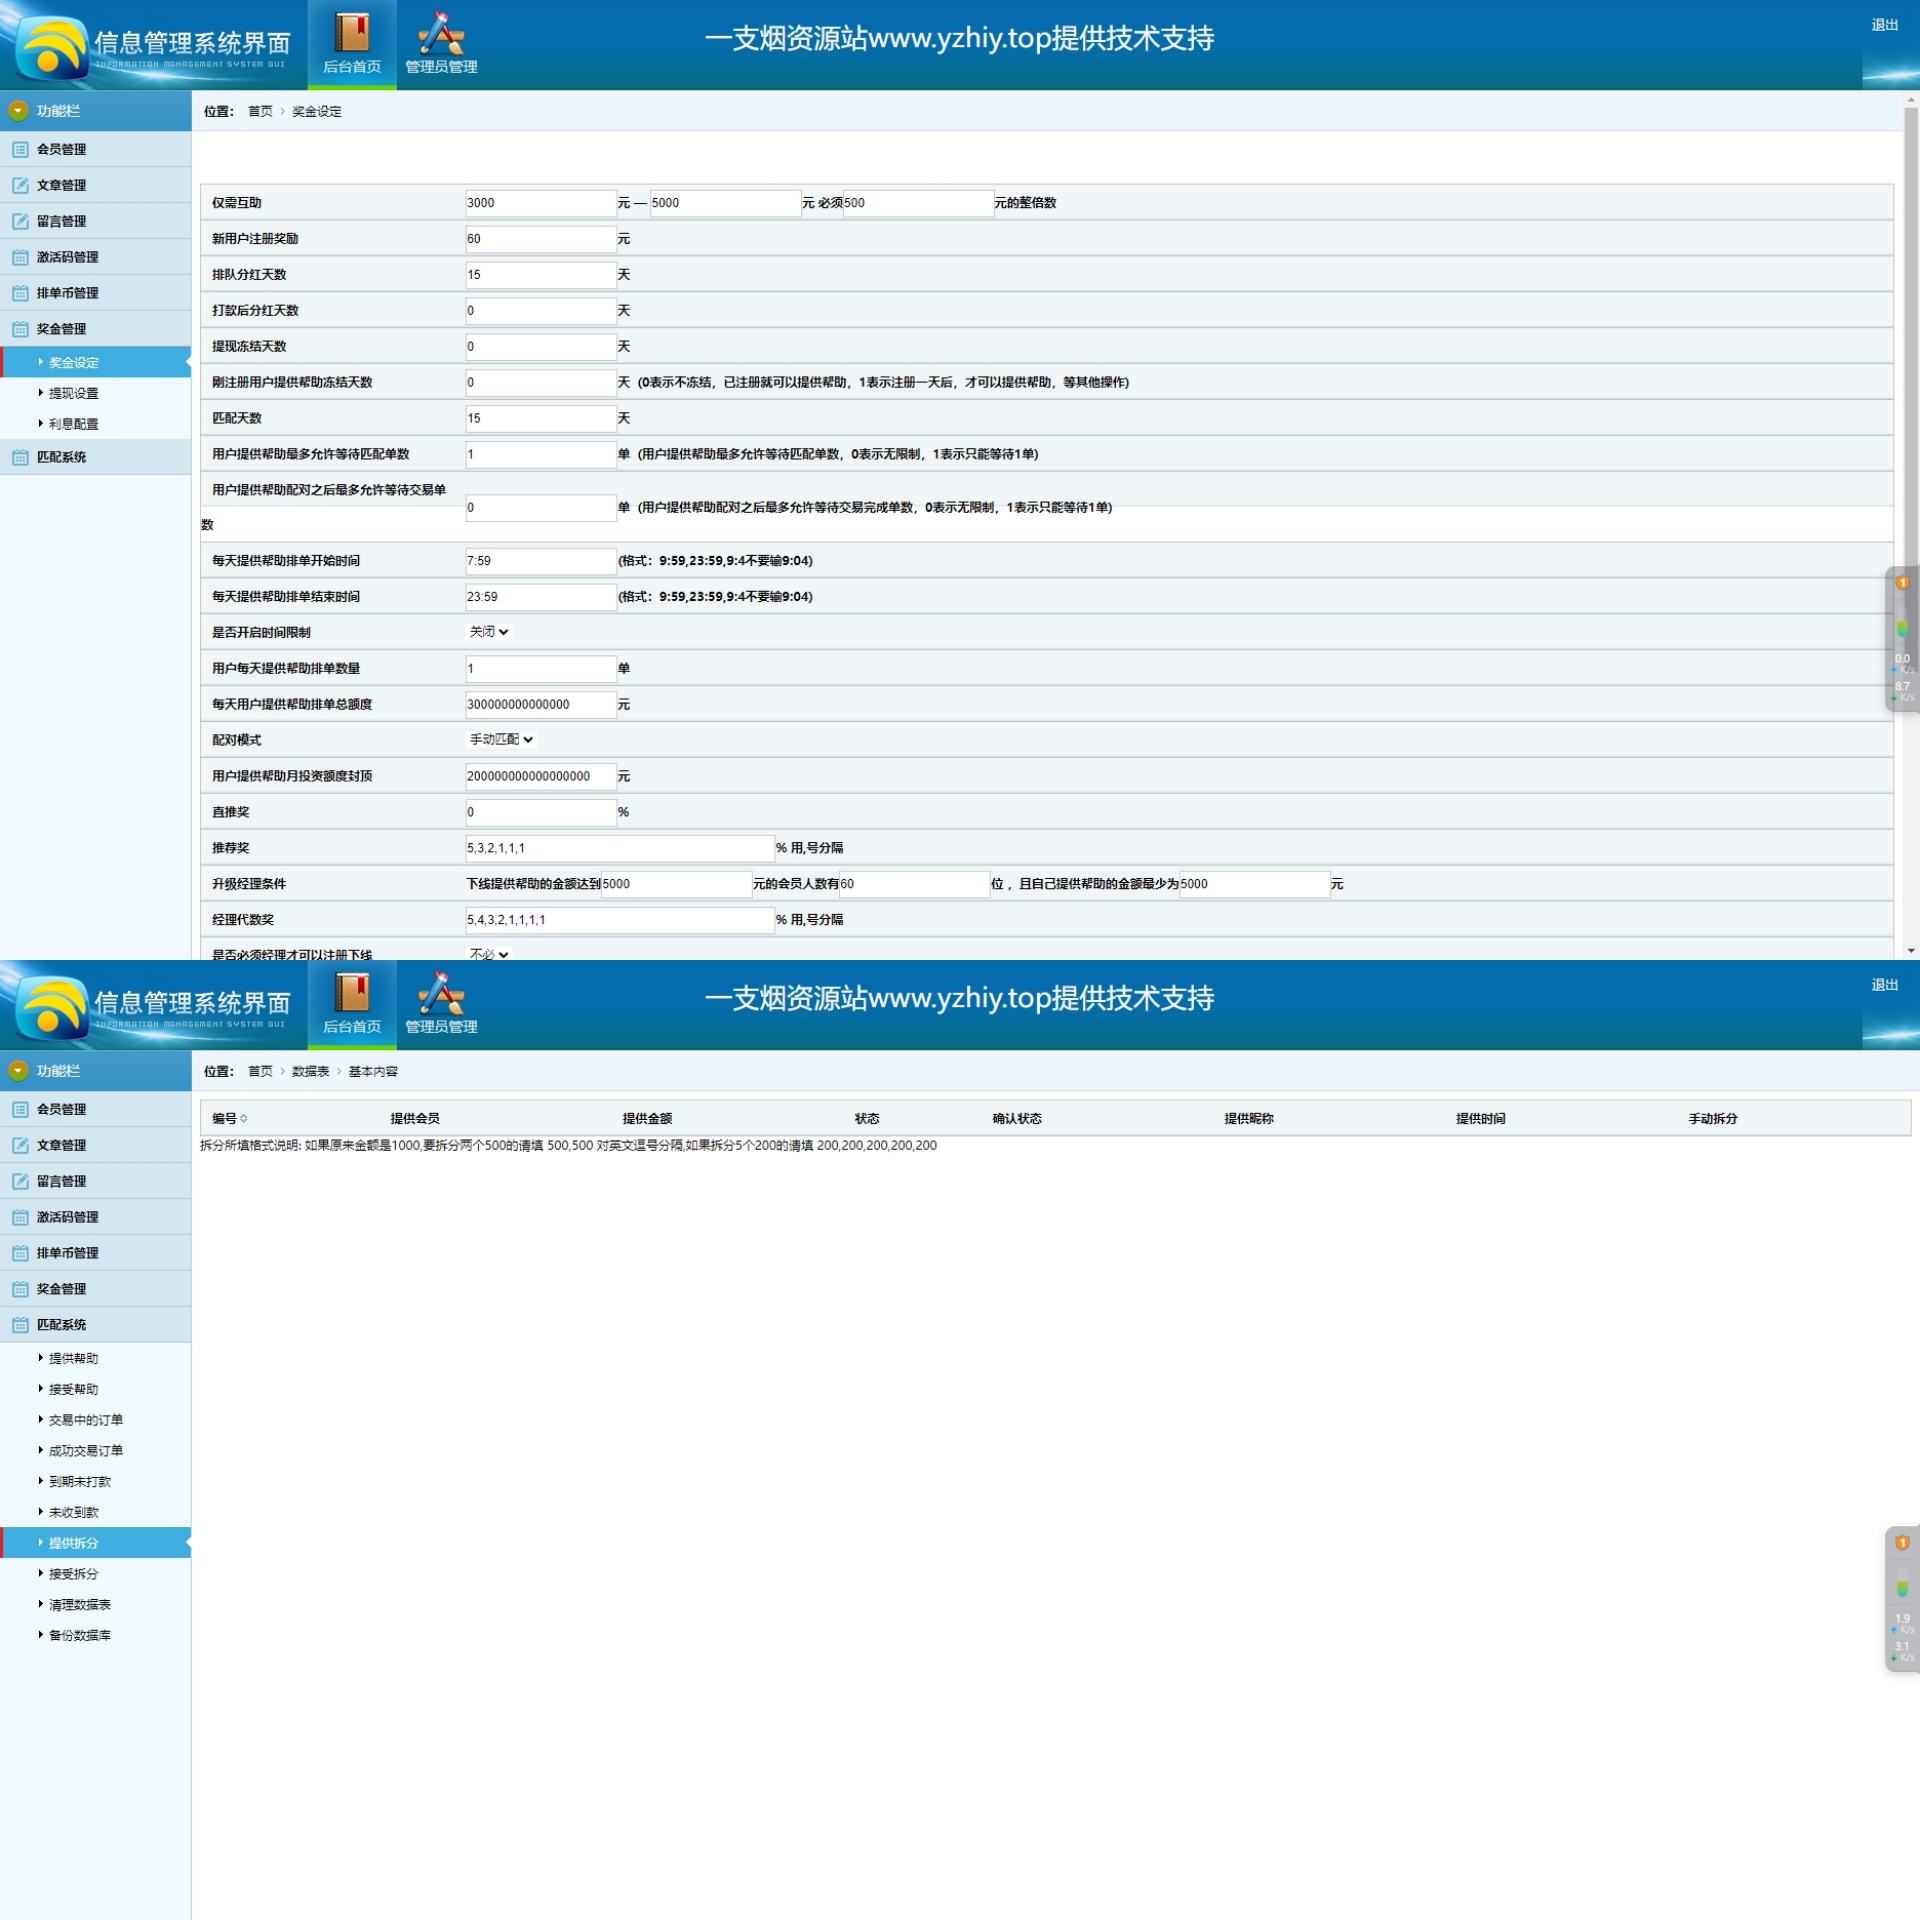The width and height of the screenshot is (1920, 1920).
Task: Open 是否开启时间限制 dropdown showing 关闭
Action: (489, 632)
